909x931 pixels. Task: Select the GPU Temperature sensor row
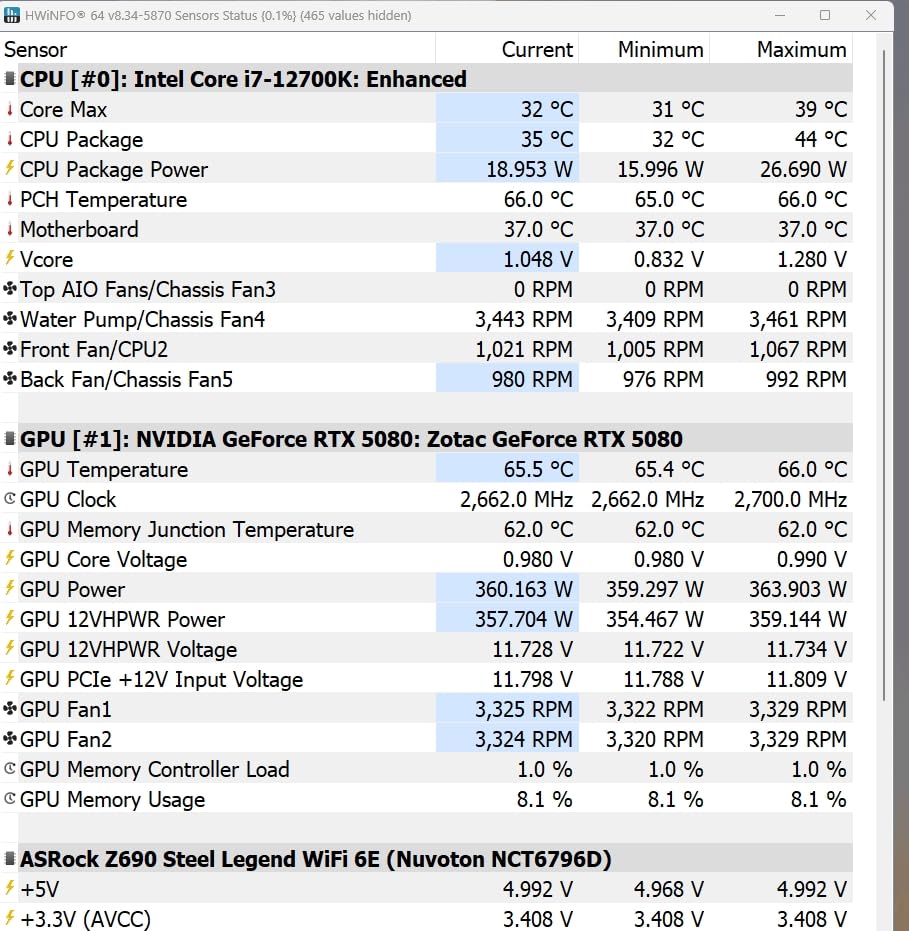pyautogui.click(x=426, y=469)
